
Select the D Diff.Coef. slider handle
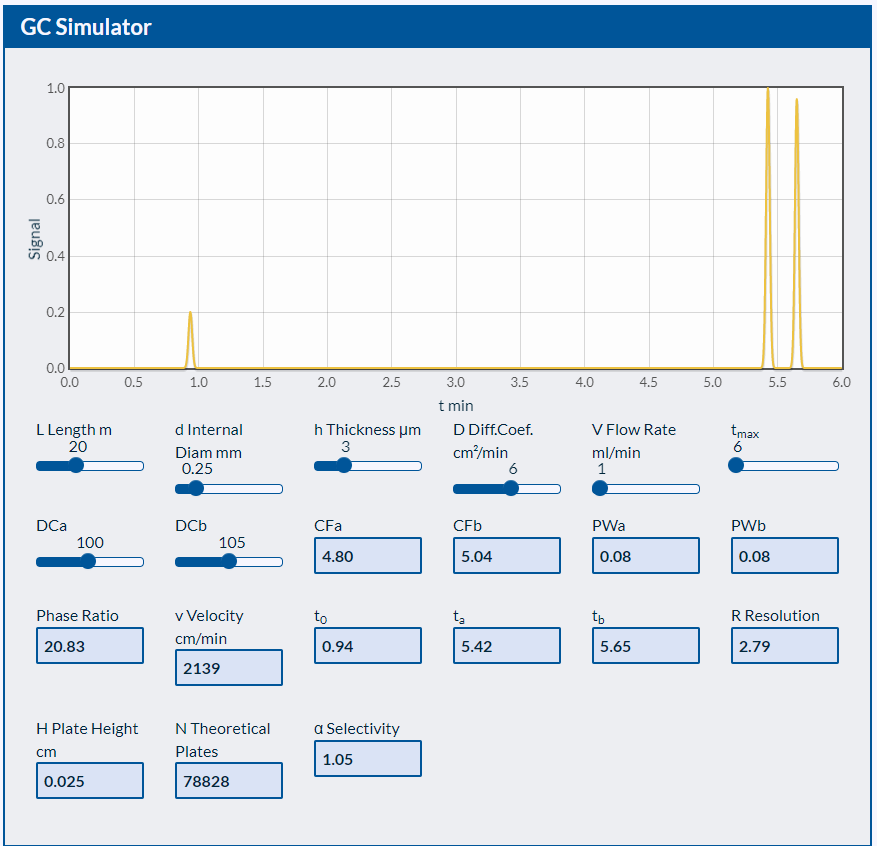coord(511,488)
